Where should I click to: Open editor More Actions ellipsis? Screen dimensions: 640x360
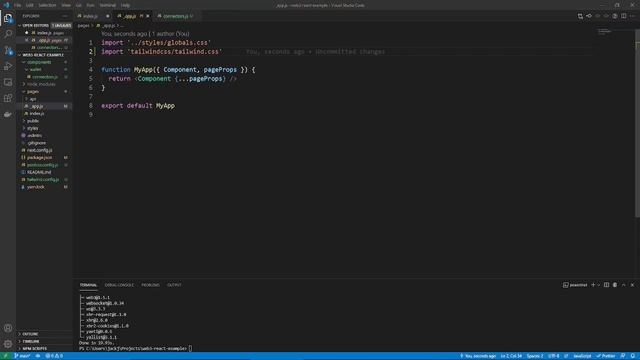point(632,16)
